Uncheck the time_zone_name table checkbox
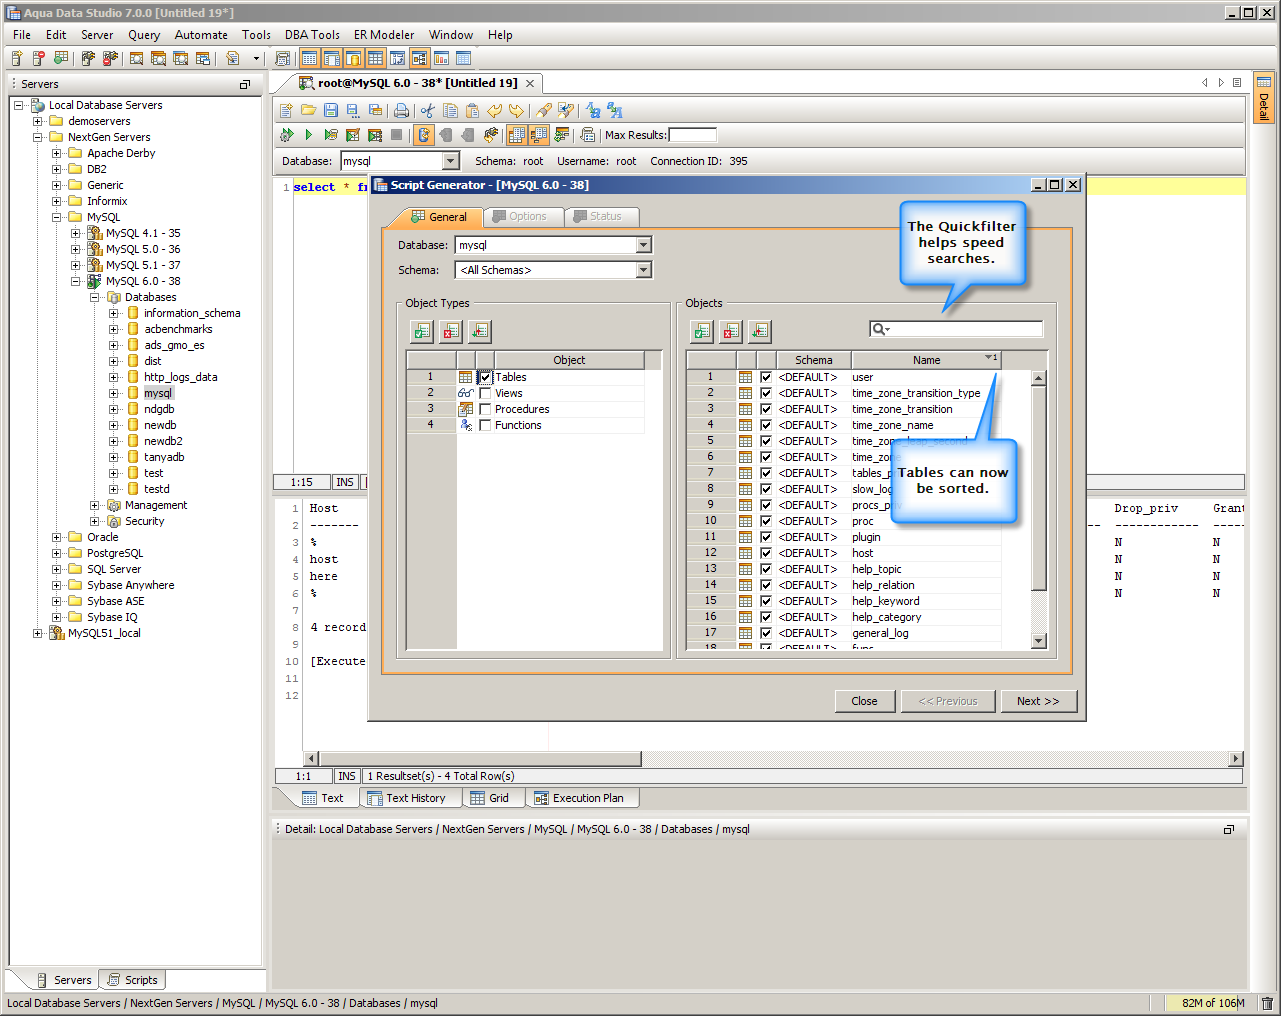 pos(766,425)
